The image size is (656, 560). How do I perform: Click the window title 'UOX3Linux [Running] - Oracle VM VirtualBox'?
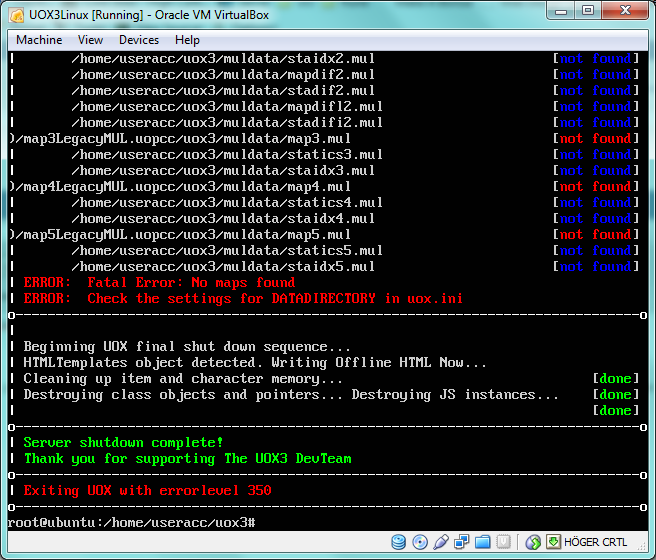click(x=149, y=15)
